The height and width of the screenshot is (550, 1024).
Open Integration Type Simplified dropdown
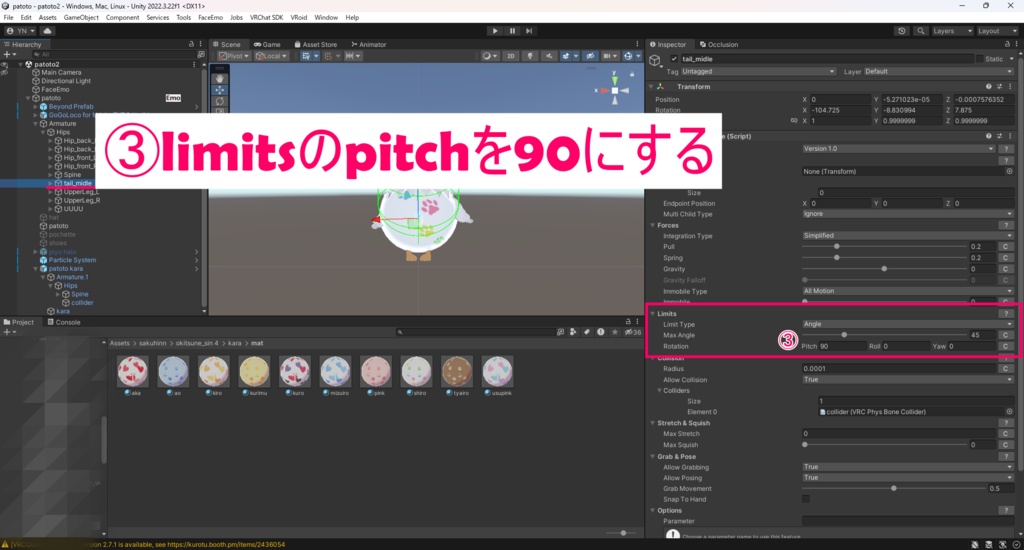(x=908, y=235)
